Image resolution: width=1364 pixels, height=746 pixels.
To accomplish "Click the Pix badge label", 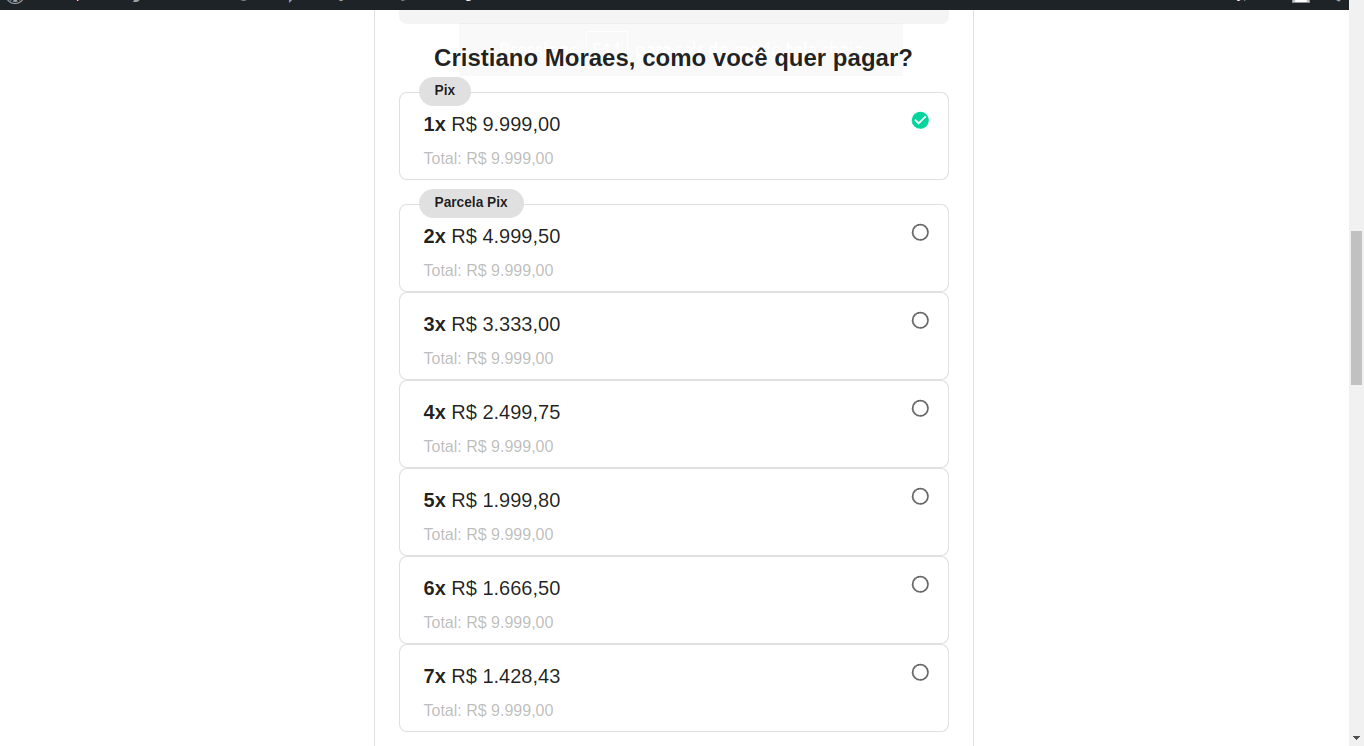I will point(444,91).
